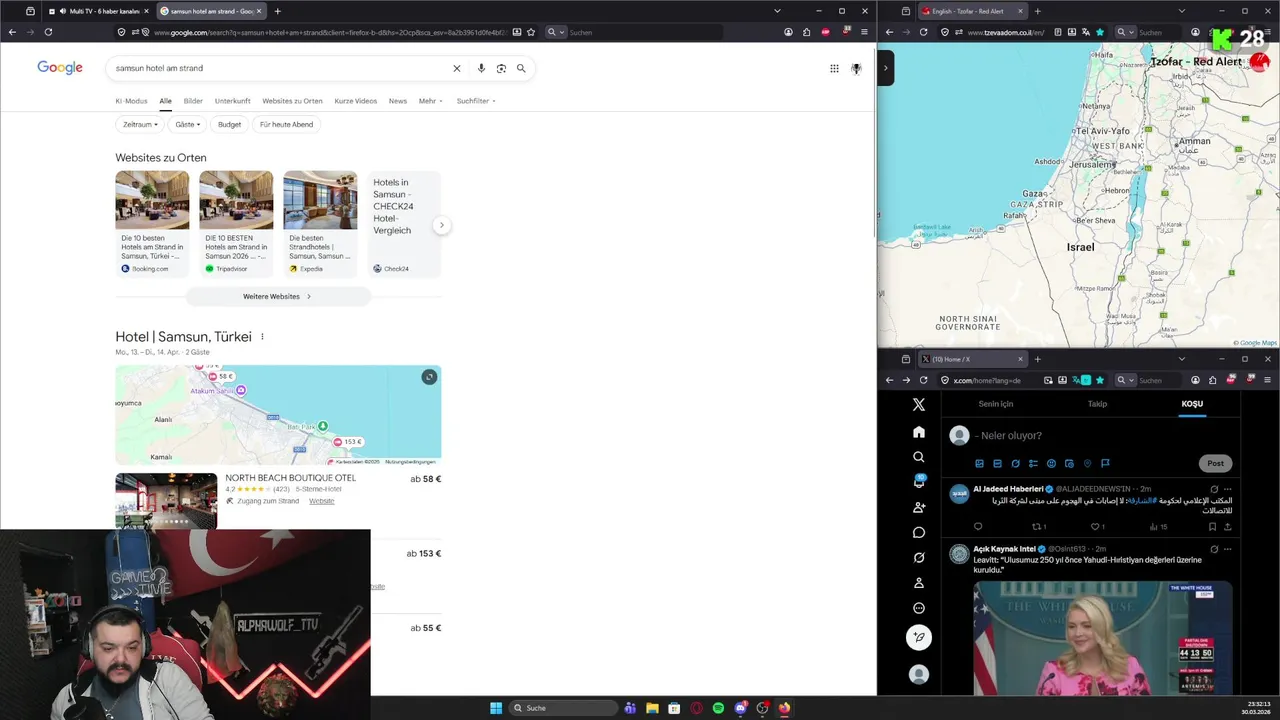Click the magnifier search icon in Google box
This screenshot has width=1280, height=720.
[521, 68]
